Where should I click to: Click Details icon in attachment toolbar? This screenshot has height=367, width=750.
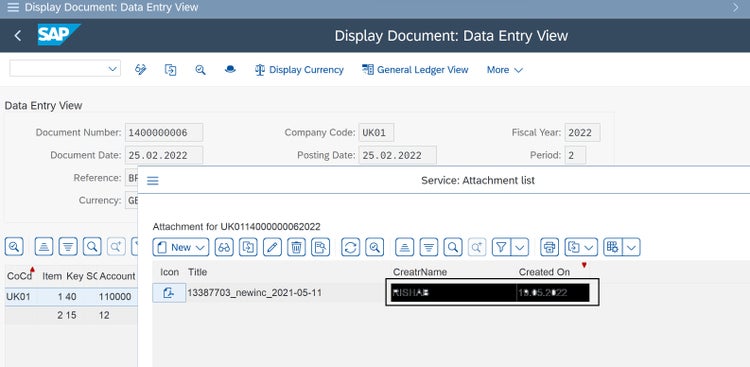[375, 247]
